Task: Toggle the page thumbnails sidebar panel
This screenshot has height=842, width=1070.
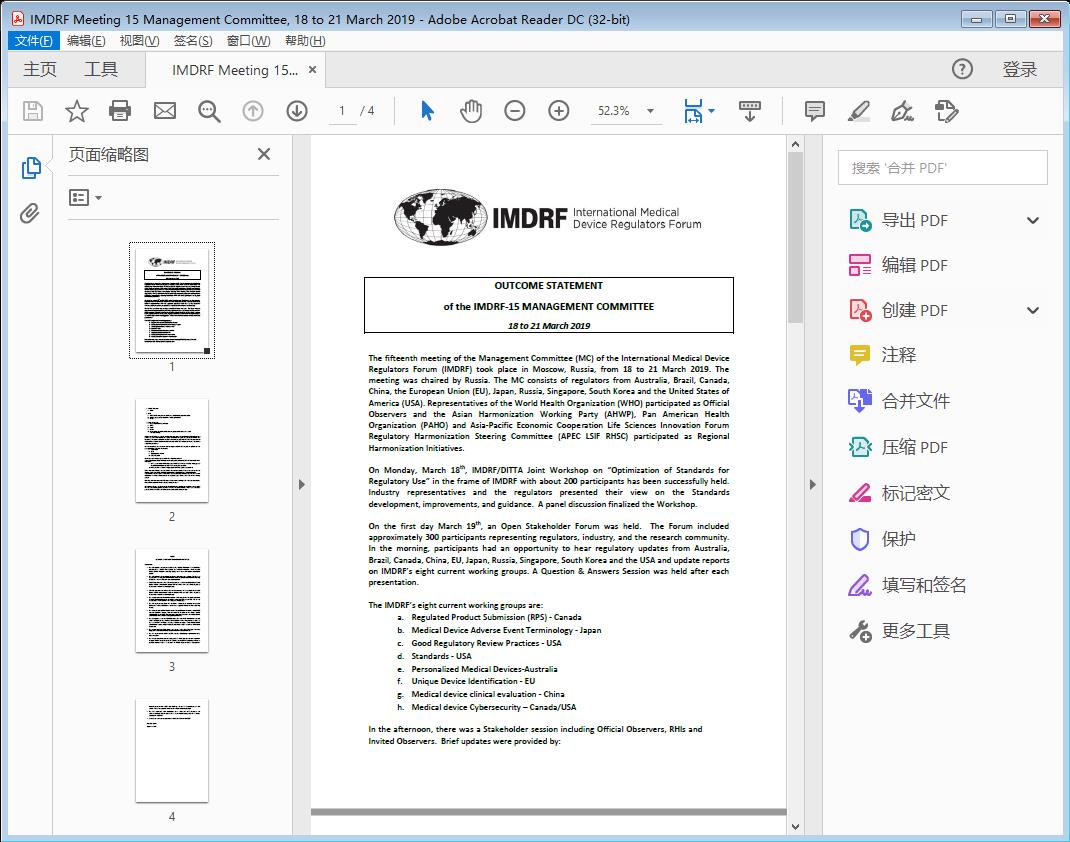Action: (x=31, y=168)
